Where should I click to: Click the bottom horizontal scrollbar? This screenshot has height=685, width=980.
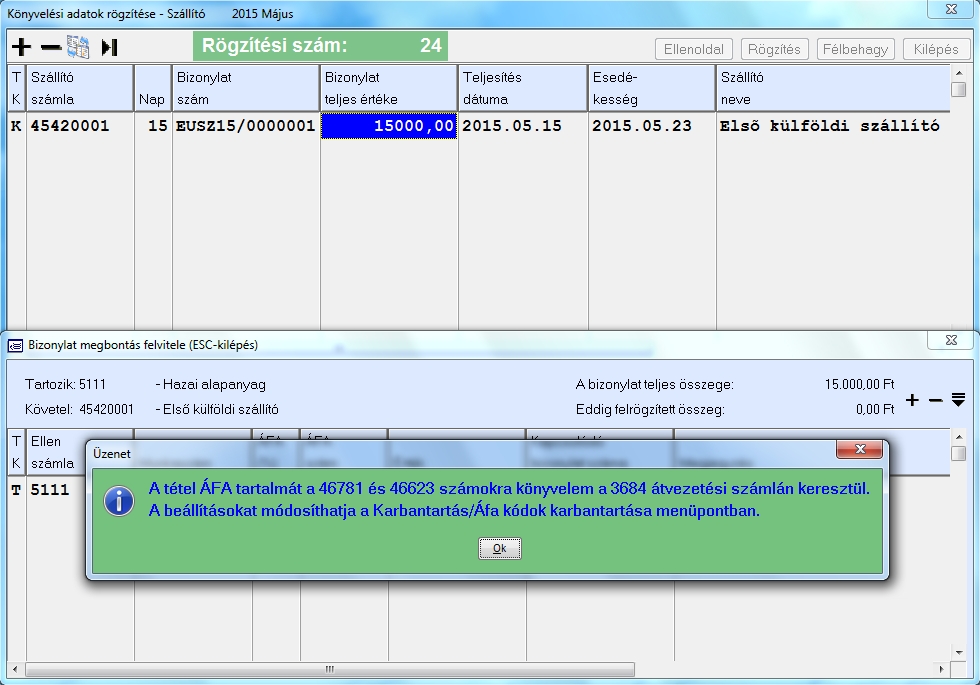pos(330,669)
